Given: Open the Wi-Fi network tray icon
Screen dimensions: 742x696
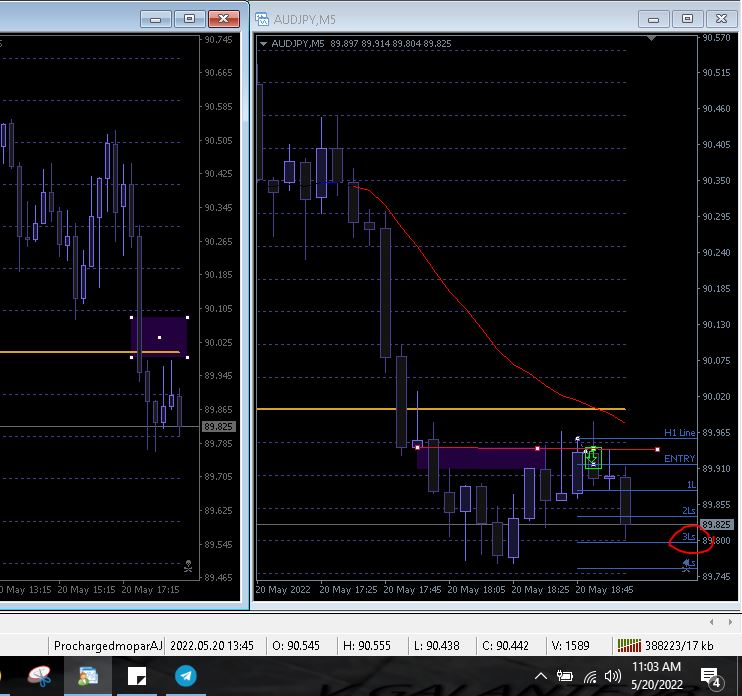Looking at the screenshot, I should 590,677.
